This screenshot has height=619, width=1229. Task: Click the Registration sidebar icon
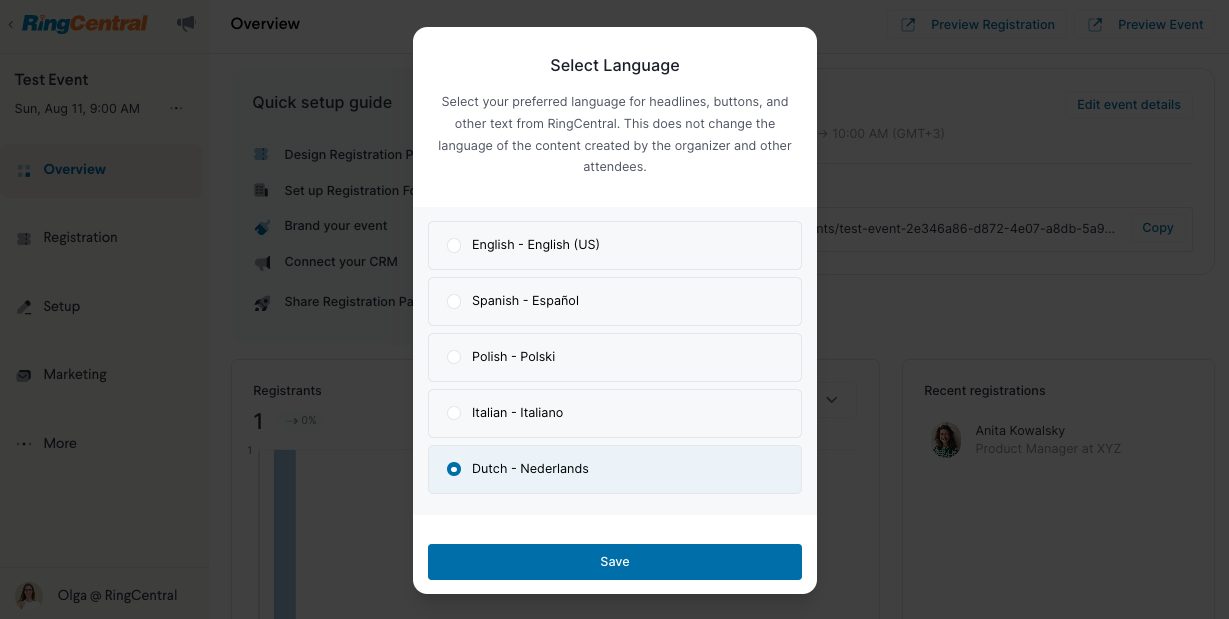pyautogui.click(x=24, y=239)
